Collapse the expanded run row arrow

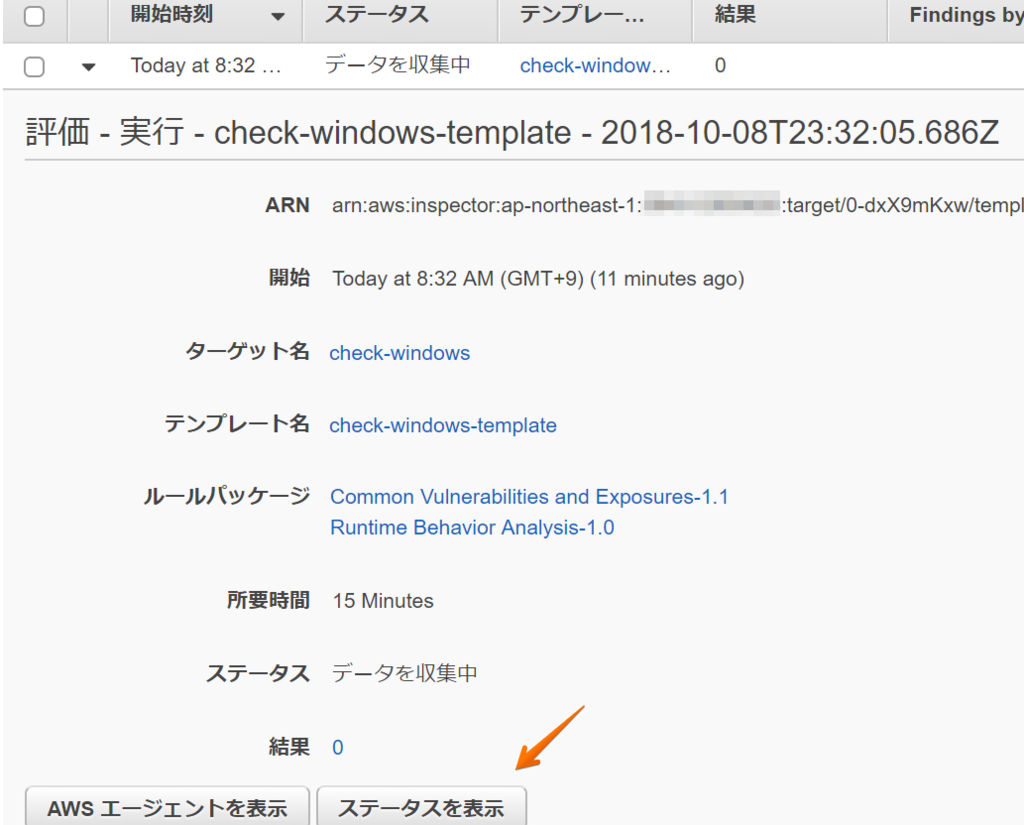tap(89, 66)
